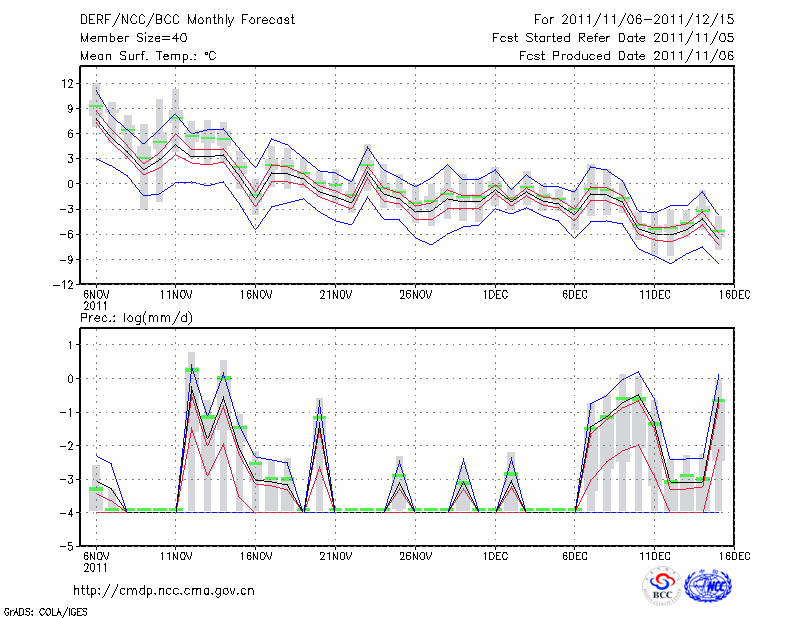Click the Fcst Produced Date line
The height and width of the screenshot is (618, 800).
coord(626,55)
